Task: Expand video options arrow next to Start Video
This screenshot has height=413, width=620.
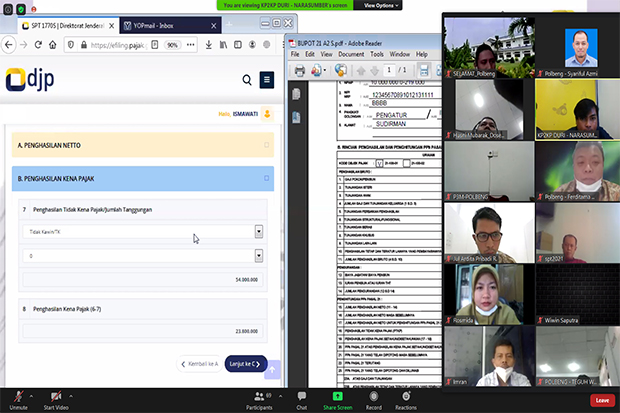Action: tap(71, 396)
